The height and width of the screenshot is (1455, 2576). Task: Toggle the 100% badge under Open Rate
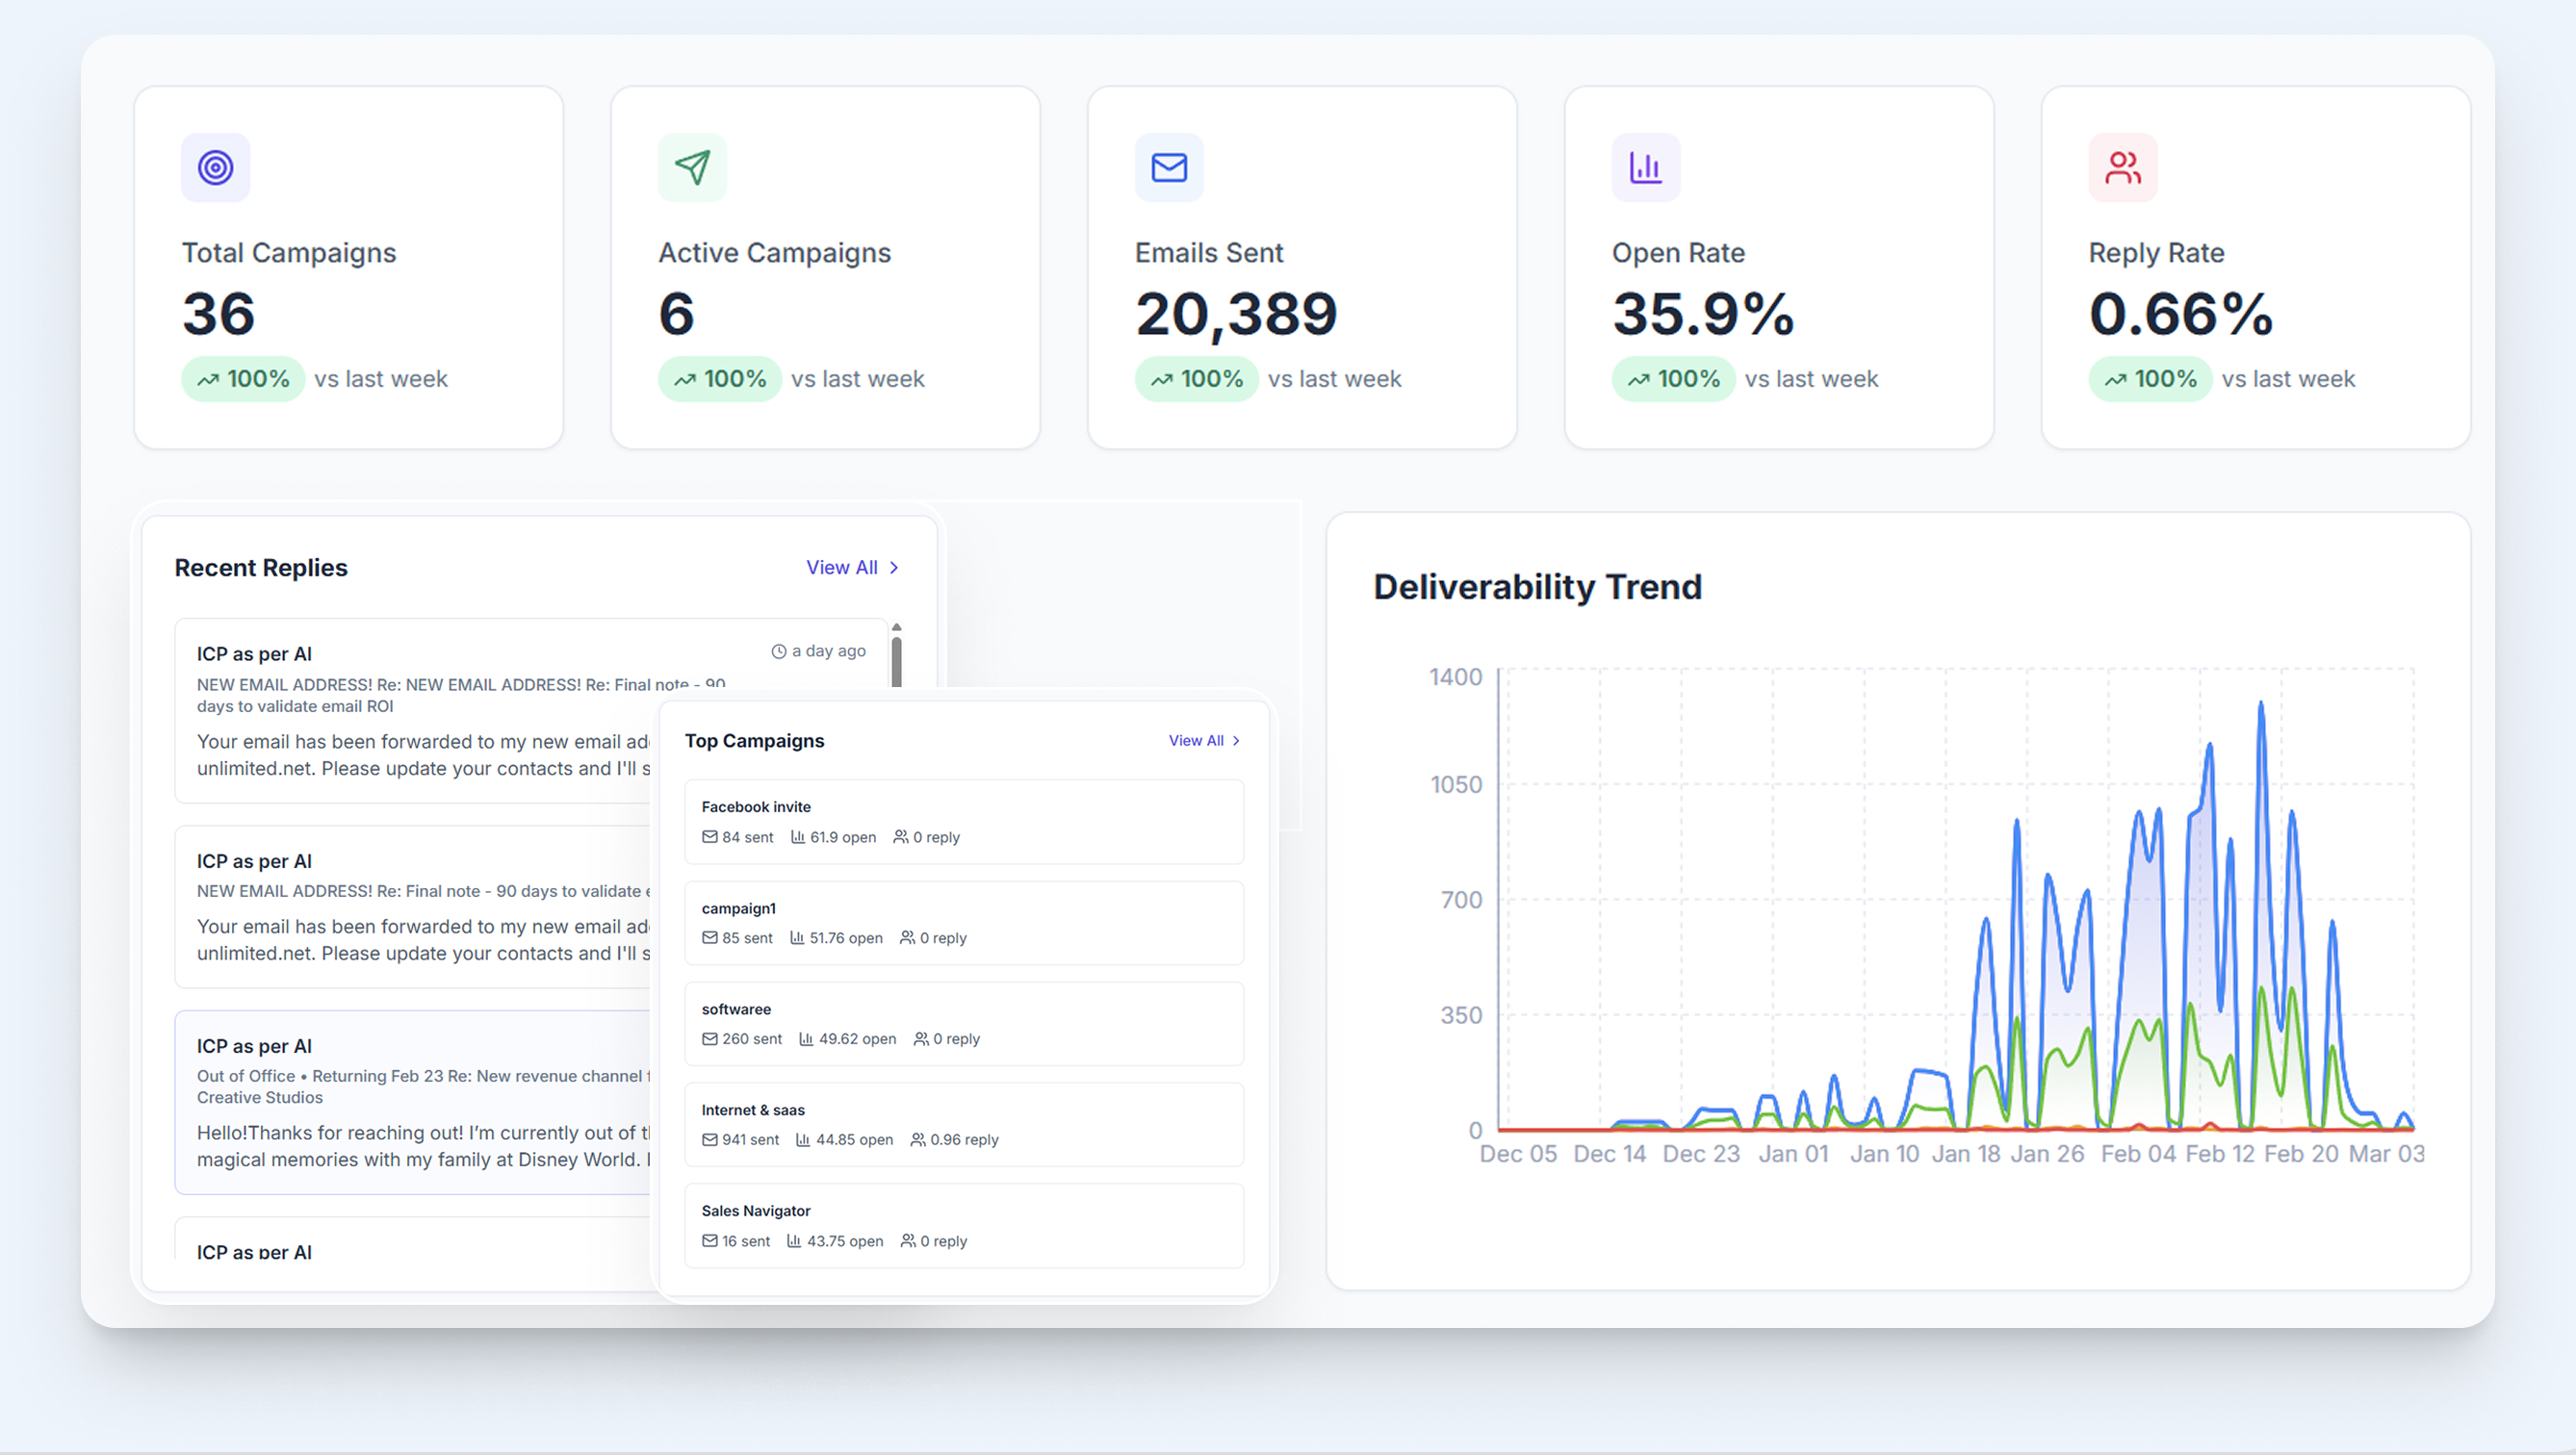coord(1672,378)
